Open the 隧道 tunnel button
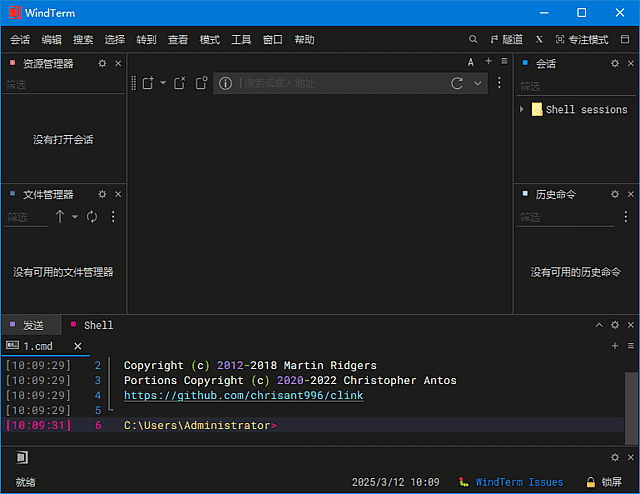640x494 pixels. coord(507,39)
